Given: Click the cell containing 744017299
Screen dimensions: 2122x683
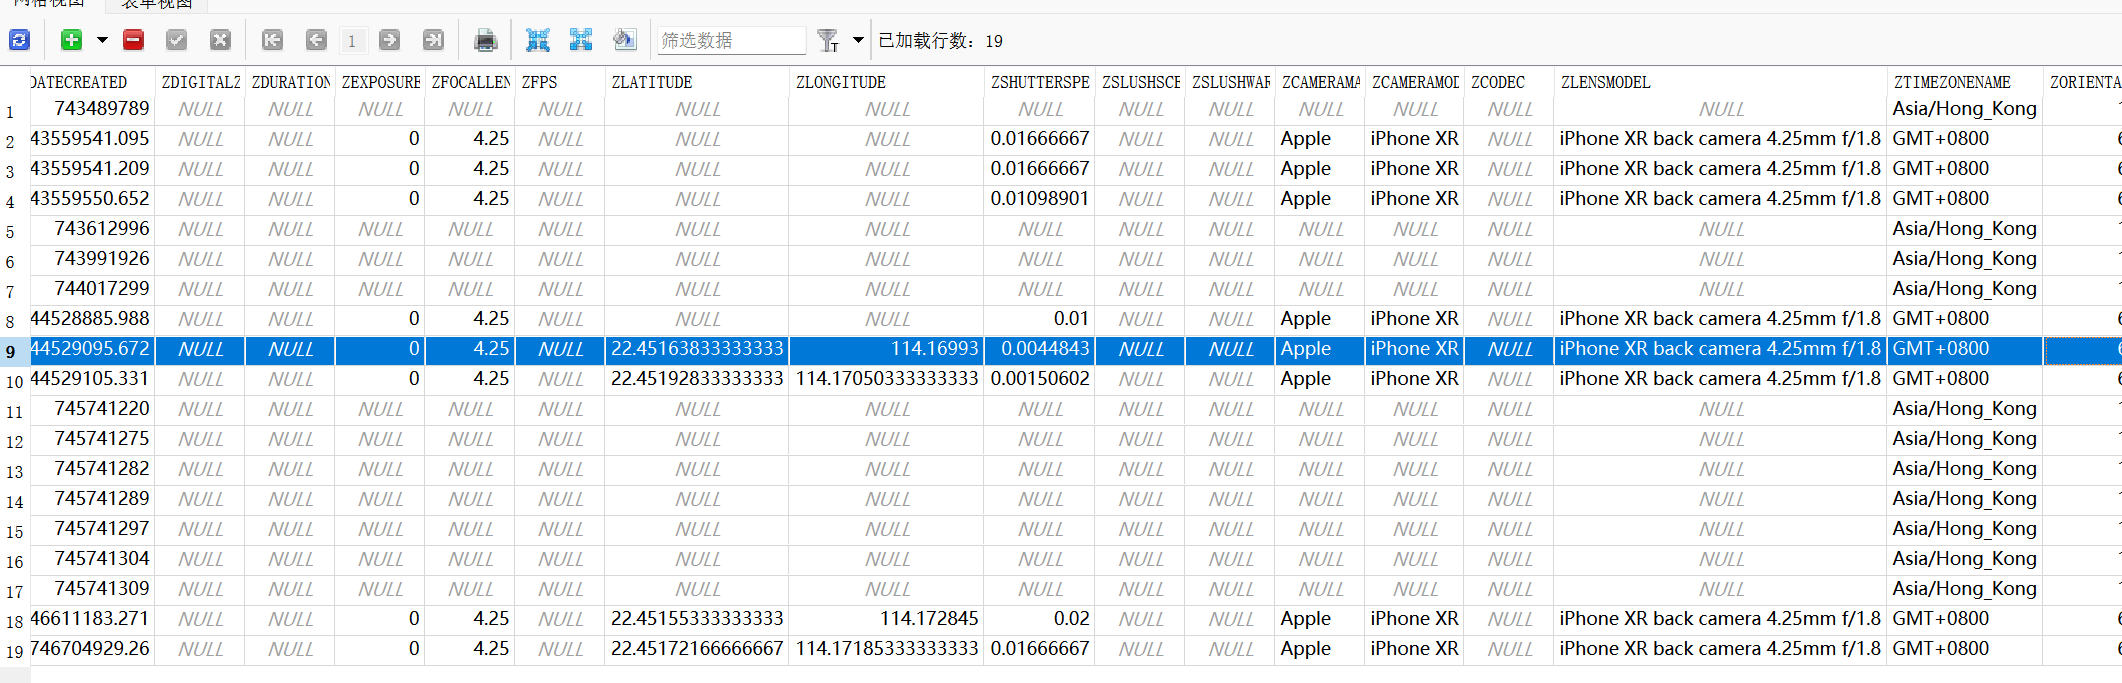Looking at the screenshot, I should [92, 289].
